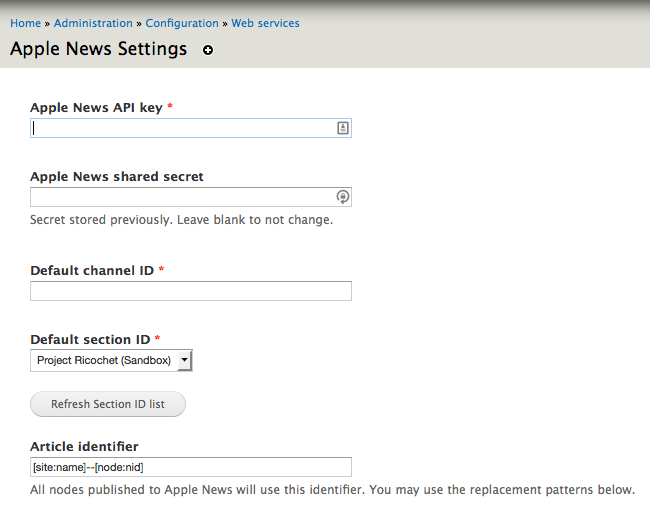Focus the Apple News API key field
Image resolution: width=650 pixels, height=516 pixels.
click(x=191, y=128)
